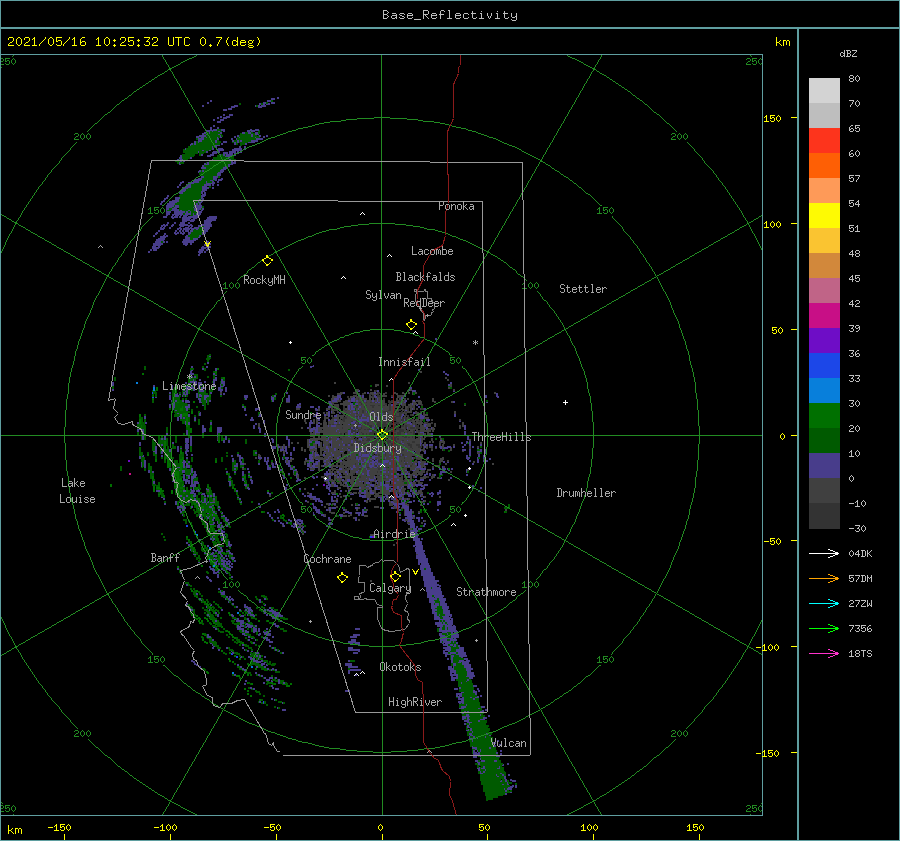
Task: Click the Innisfail town label
Action: pyautogui.click(x=404, y=362)
